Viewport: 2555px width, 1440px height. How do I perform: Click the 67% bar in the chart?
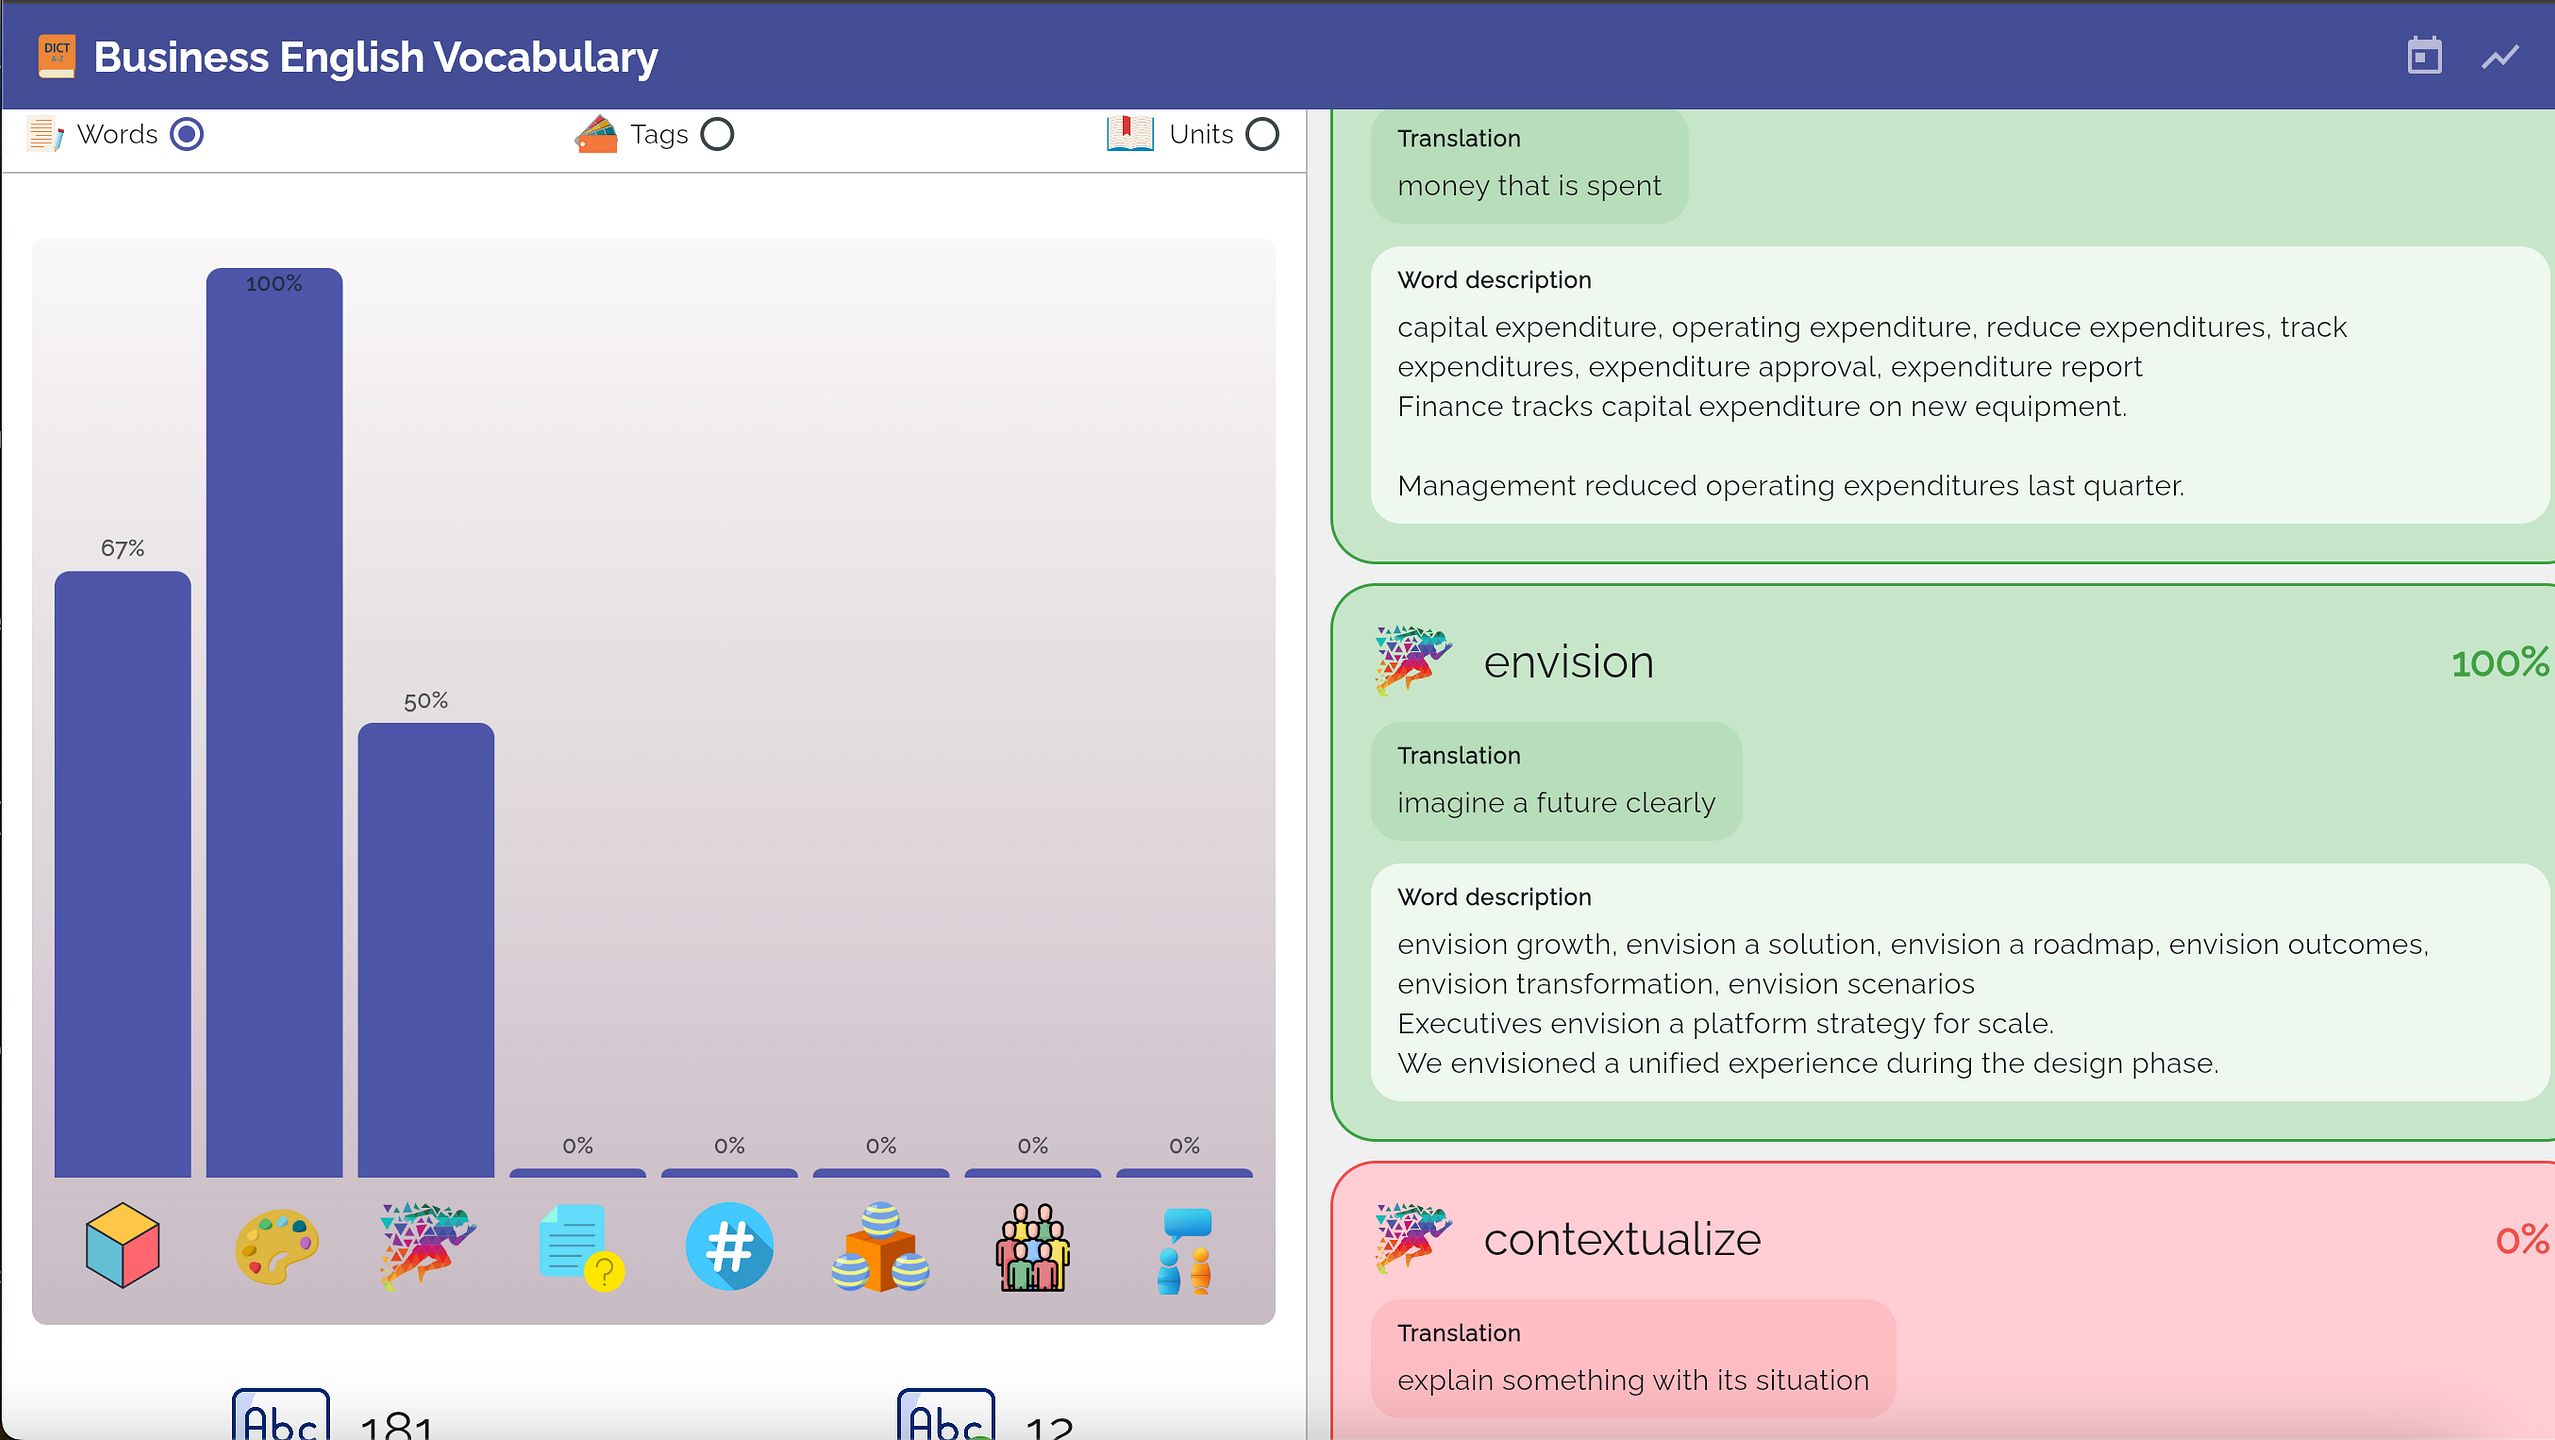click(x=123, y=874)
